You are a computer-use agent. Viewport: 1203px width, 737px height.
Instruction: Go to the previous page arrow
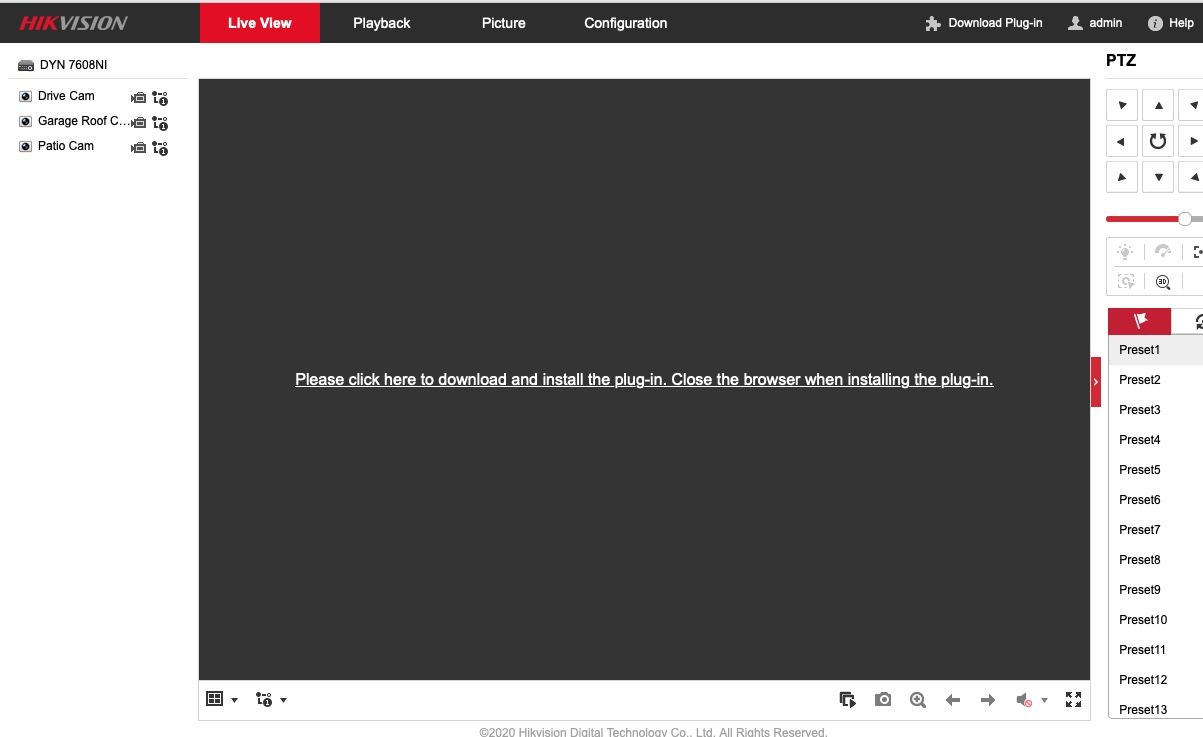(953, 700)
